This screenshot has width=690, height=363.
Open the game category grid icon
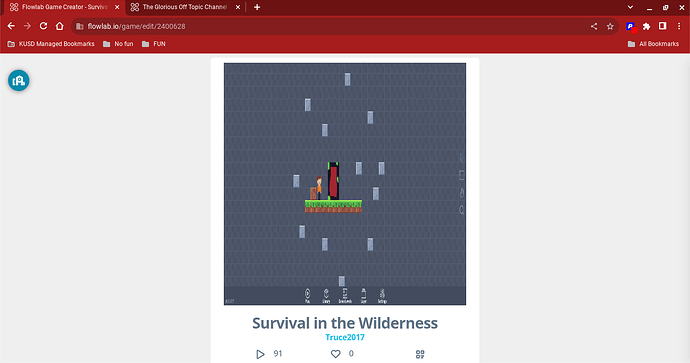point(420,354)
